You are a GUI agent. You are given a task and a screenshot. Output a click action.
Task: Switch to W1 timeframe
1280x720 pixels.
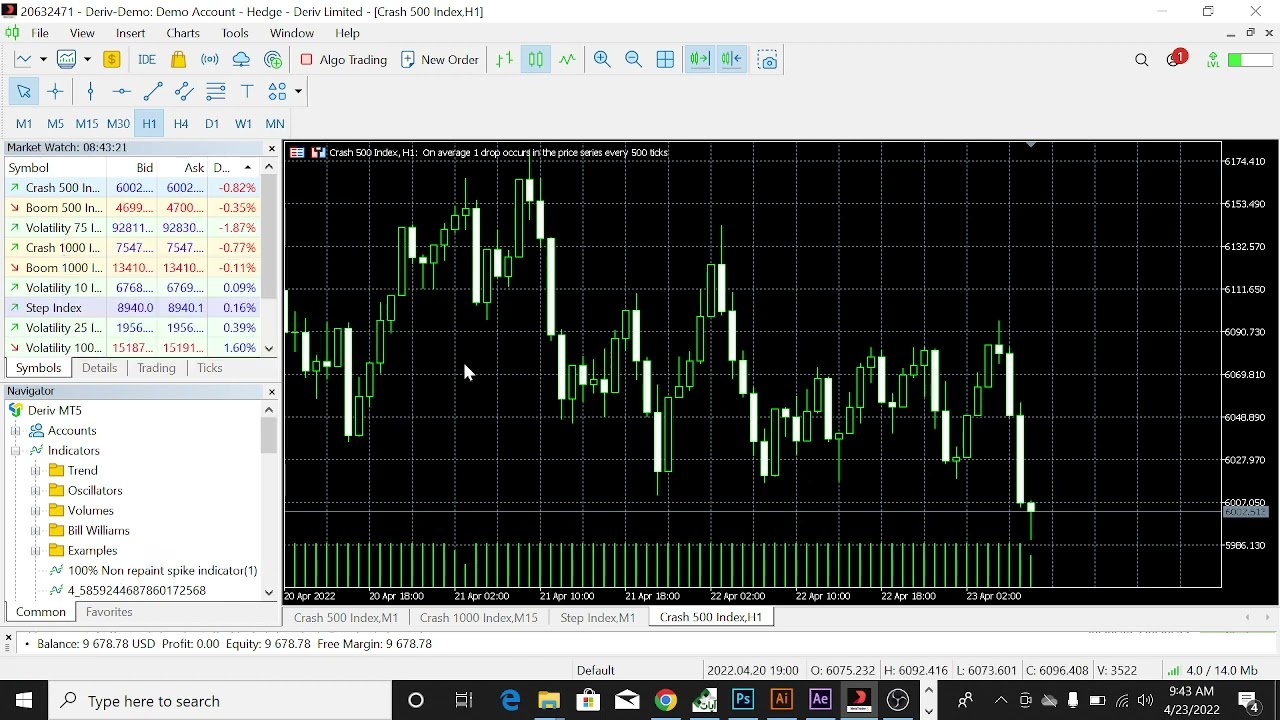point(244,124)
